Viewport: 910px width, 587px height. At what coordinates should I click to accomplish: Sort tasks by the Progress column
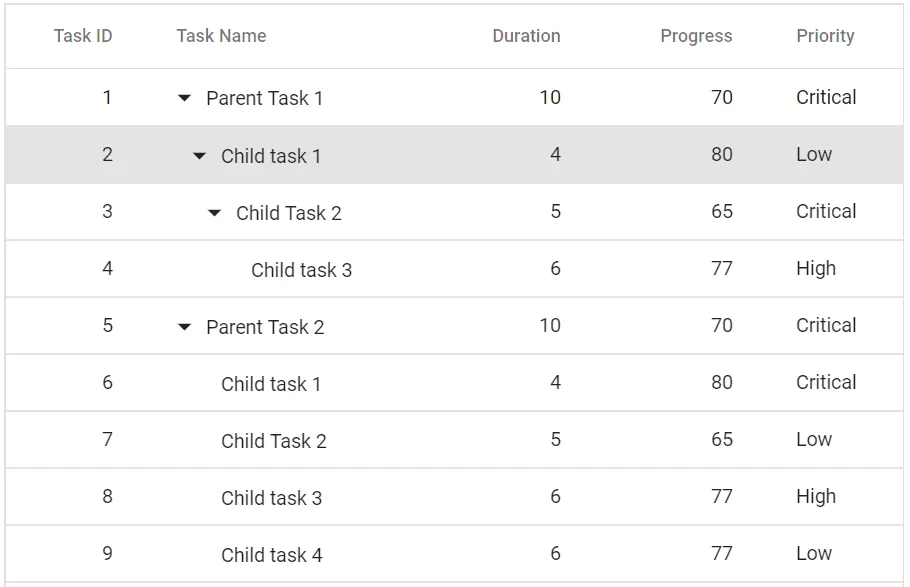pyautogui.click(x=696, y=36)
